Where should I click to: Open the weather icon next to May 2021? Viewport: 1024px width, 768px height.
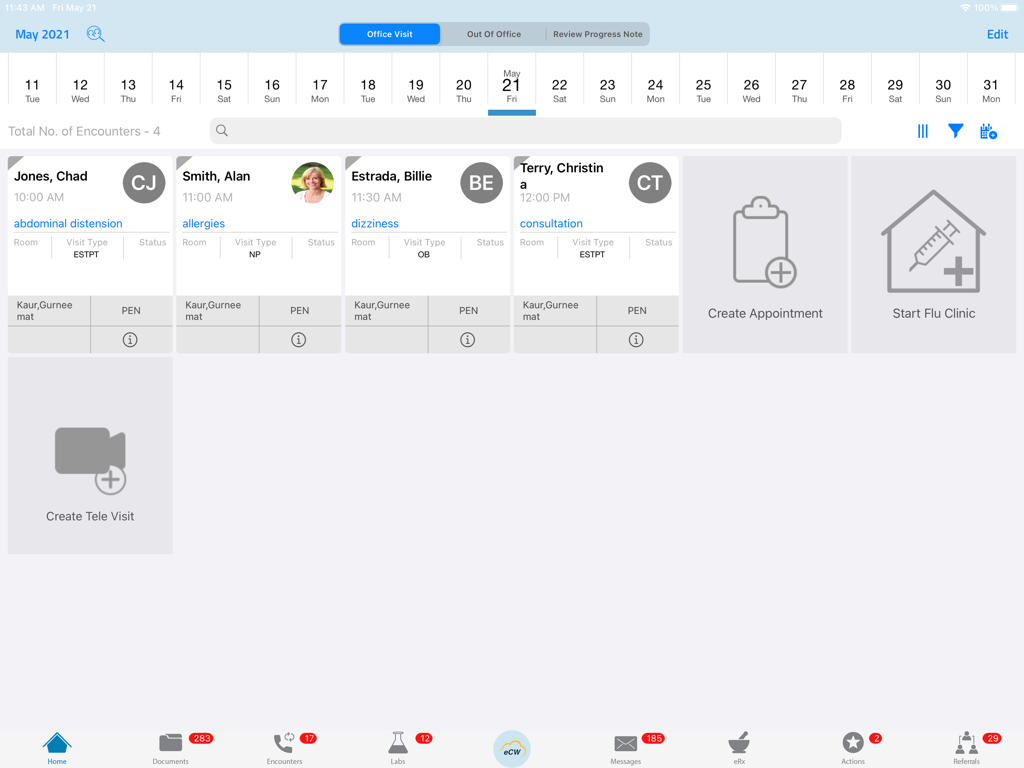tap(94, 34)
